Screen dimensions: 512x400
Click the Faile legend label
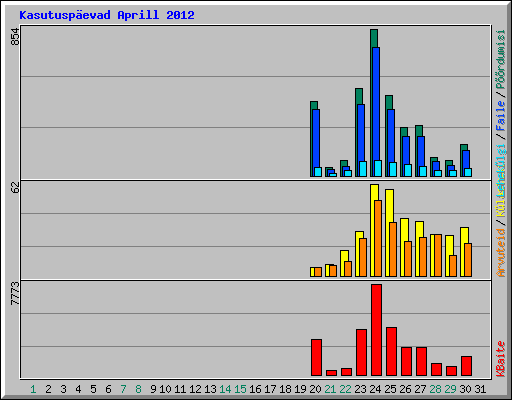pyautogui.click(x=501, y=116)
